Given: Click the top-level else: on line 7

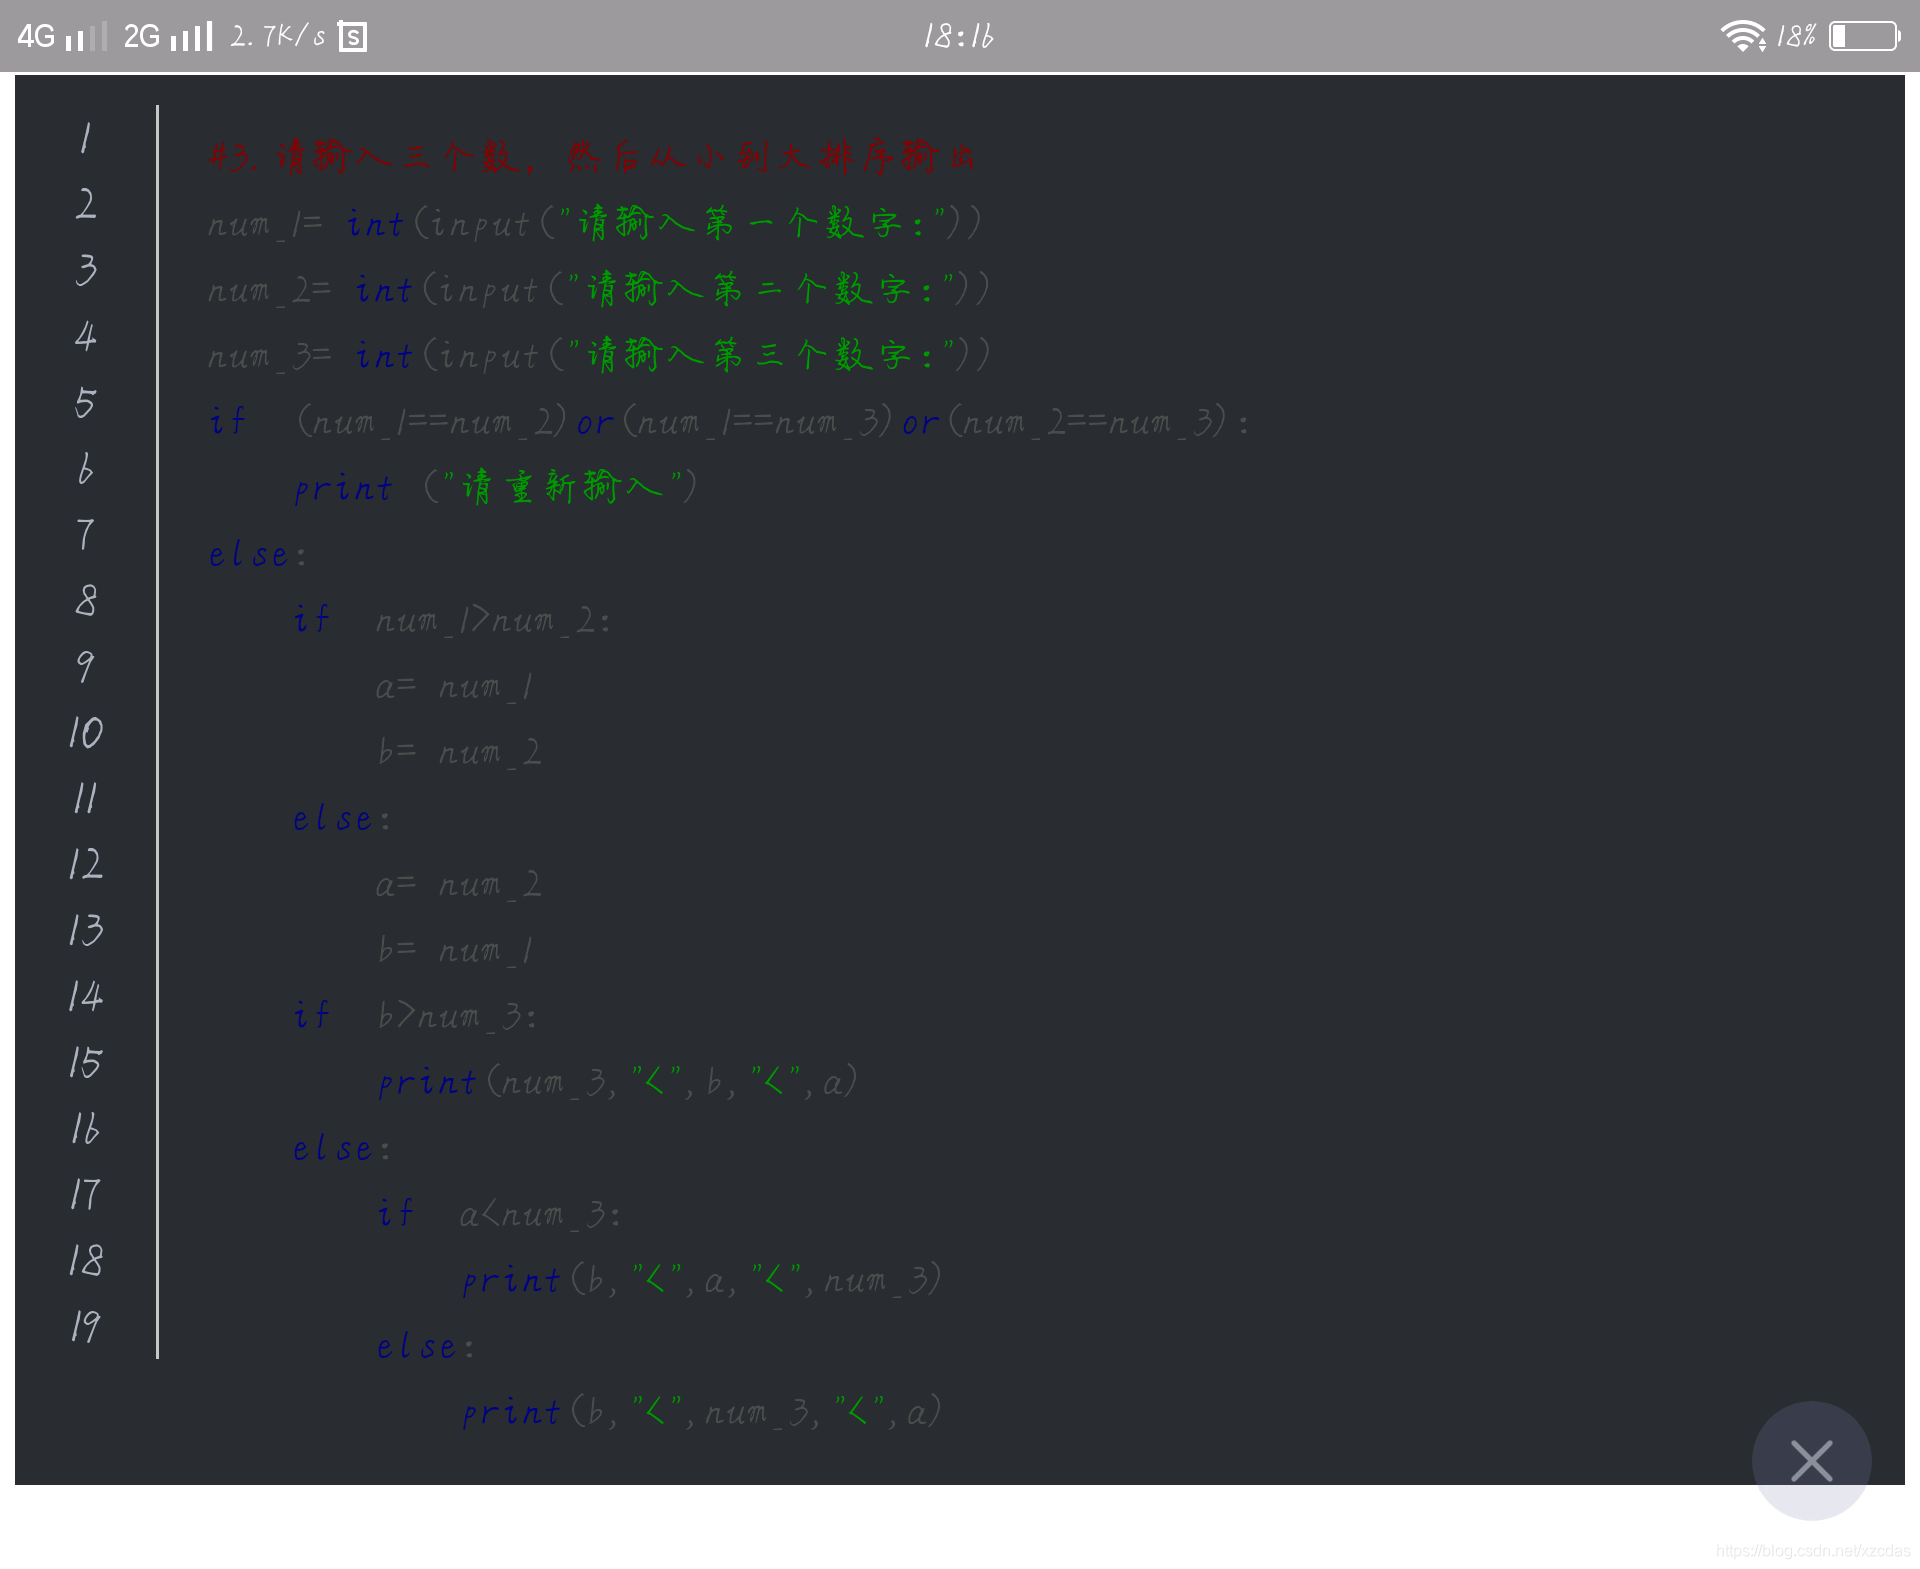Looking at the screenshot, I should click(257, 554).
